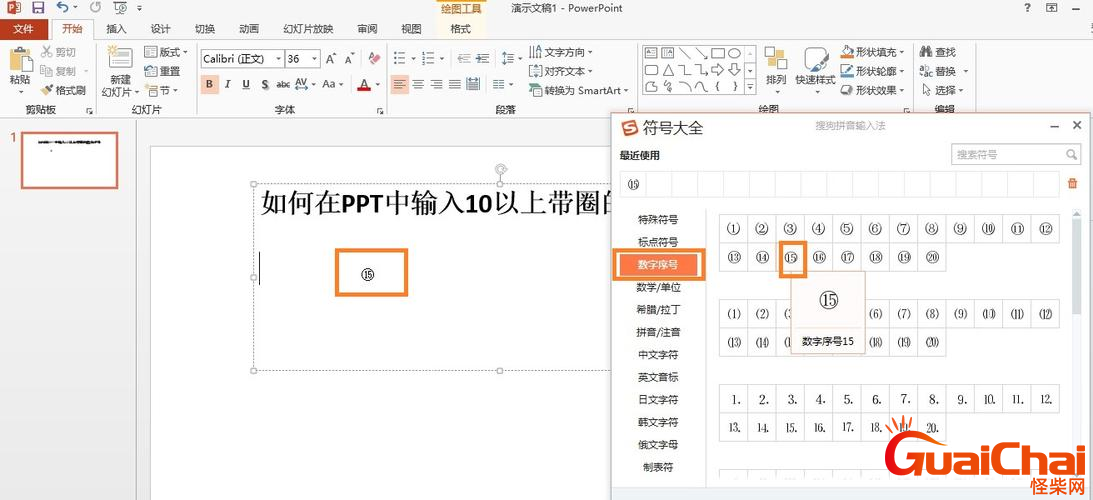
Task: Select the oval shape in shapes gallery
Action: tap(735, 53)
